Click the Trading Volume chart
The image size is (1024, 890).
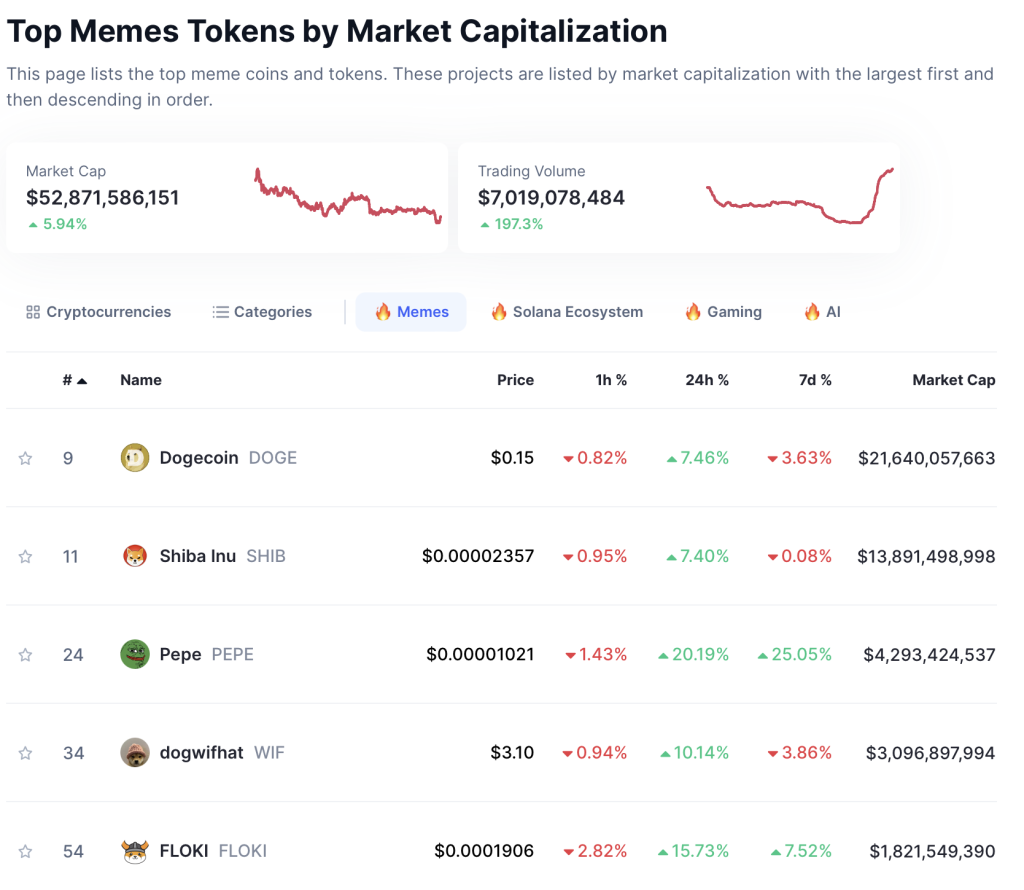pos(798,194)
